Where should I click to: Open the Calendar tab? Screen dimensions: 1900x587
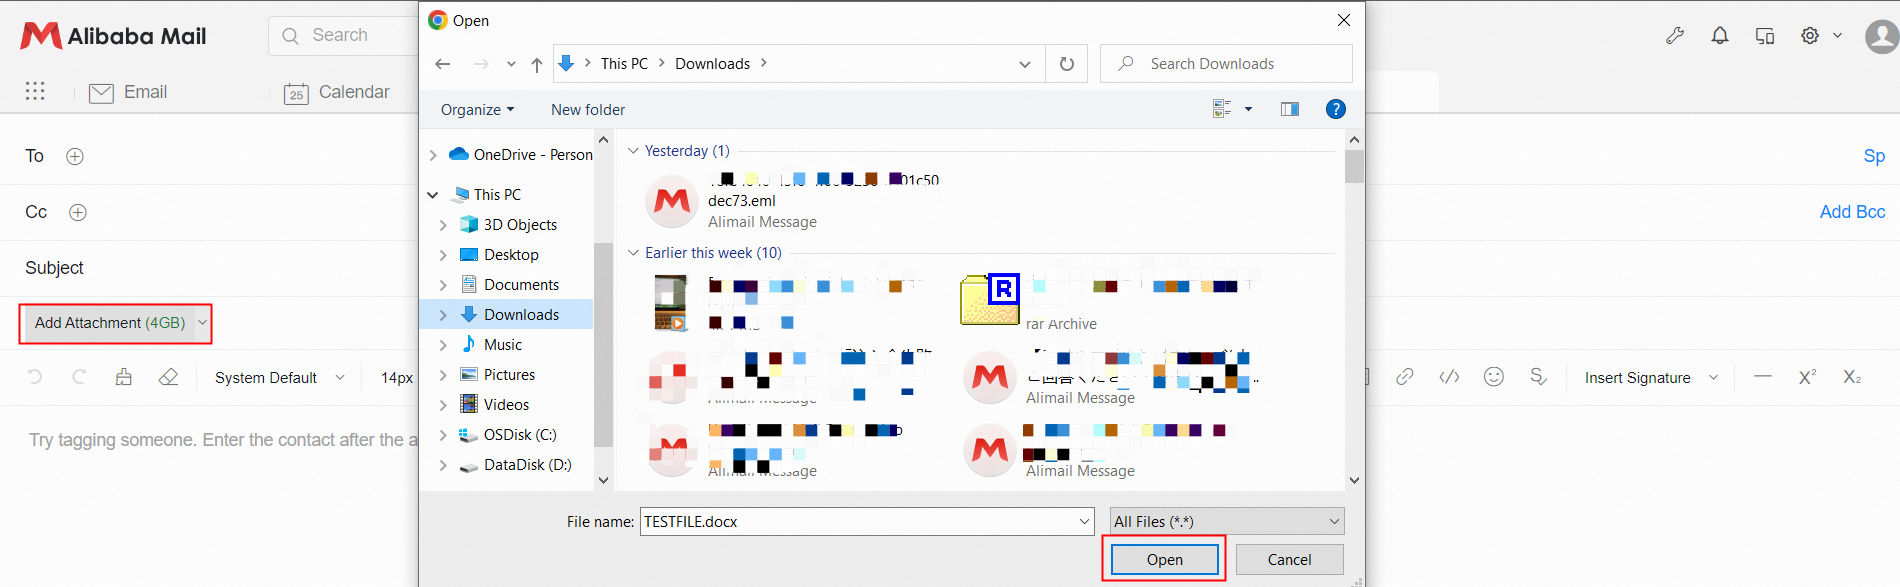pos(337,92)
